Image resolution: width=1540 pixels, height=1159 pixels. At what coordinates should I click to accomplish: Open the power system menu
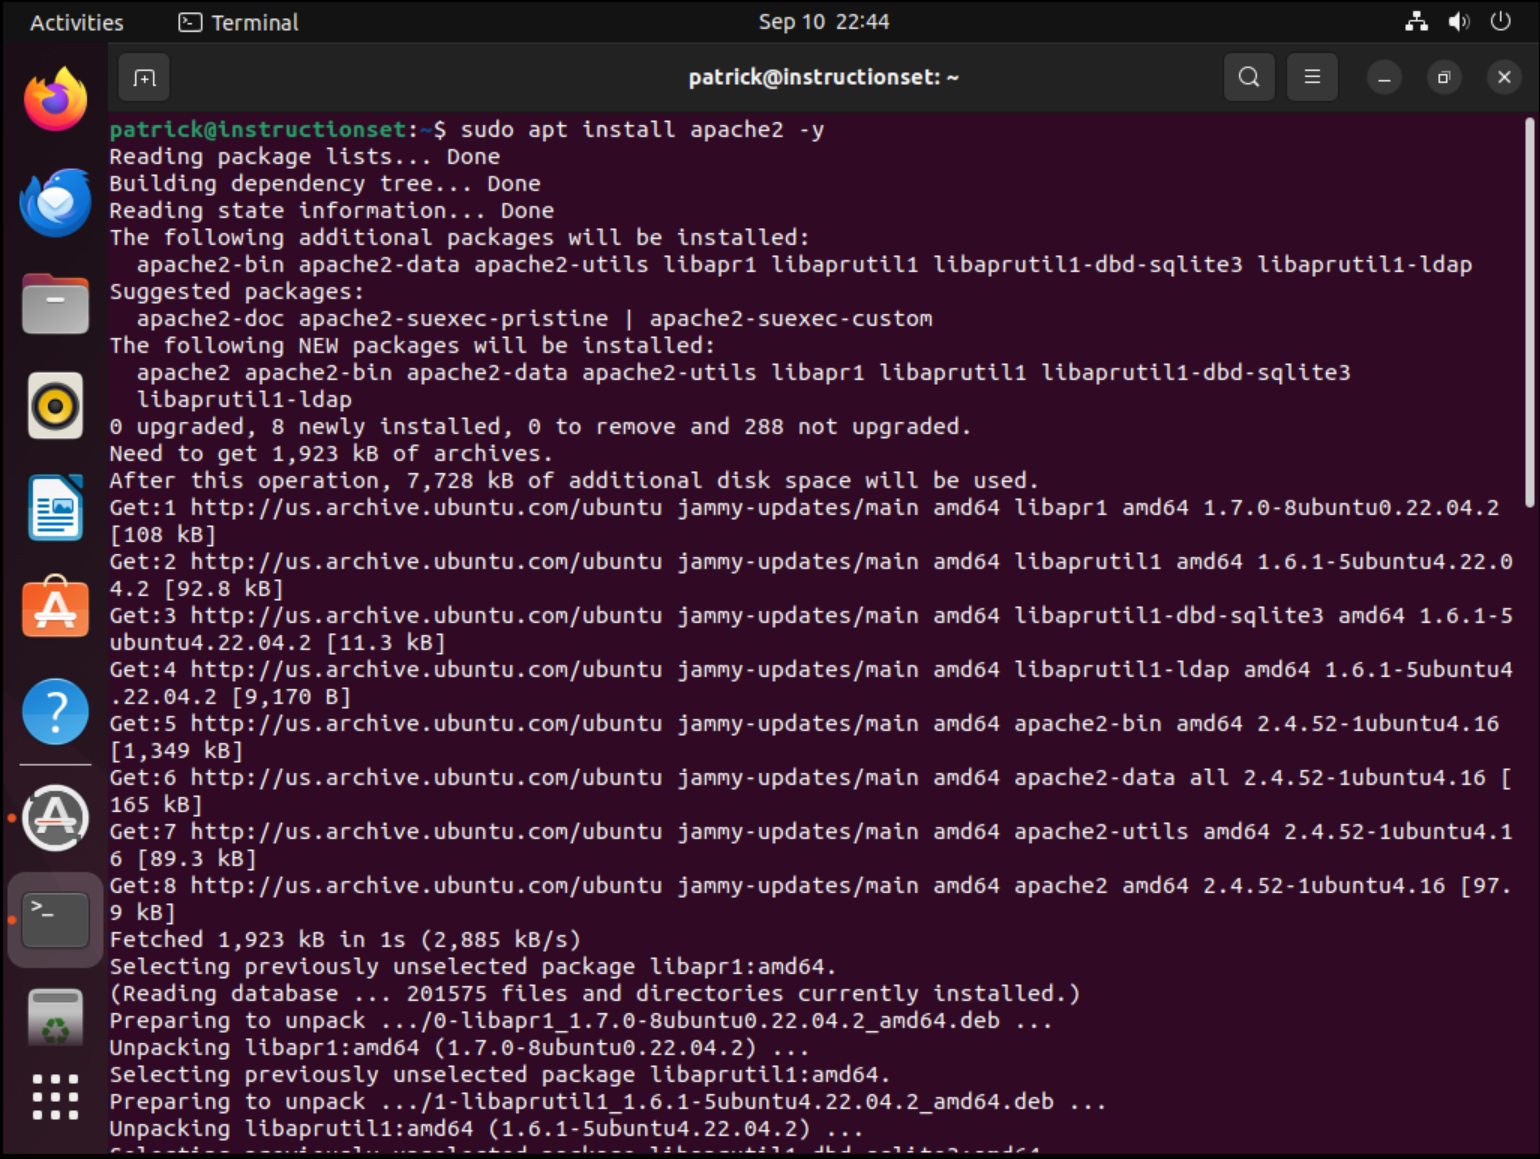point(1500,22)
